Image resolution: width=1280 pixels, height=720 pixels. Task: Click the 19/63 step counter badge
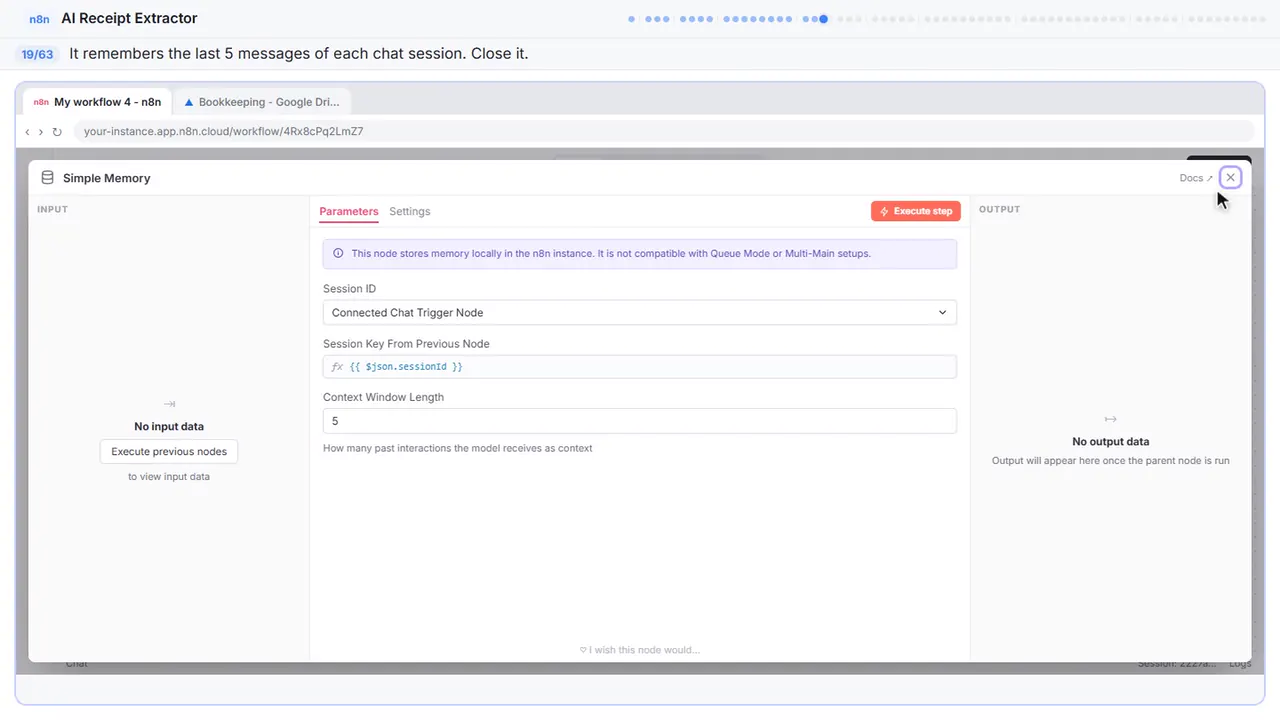coord(37,54)
